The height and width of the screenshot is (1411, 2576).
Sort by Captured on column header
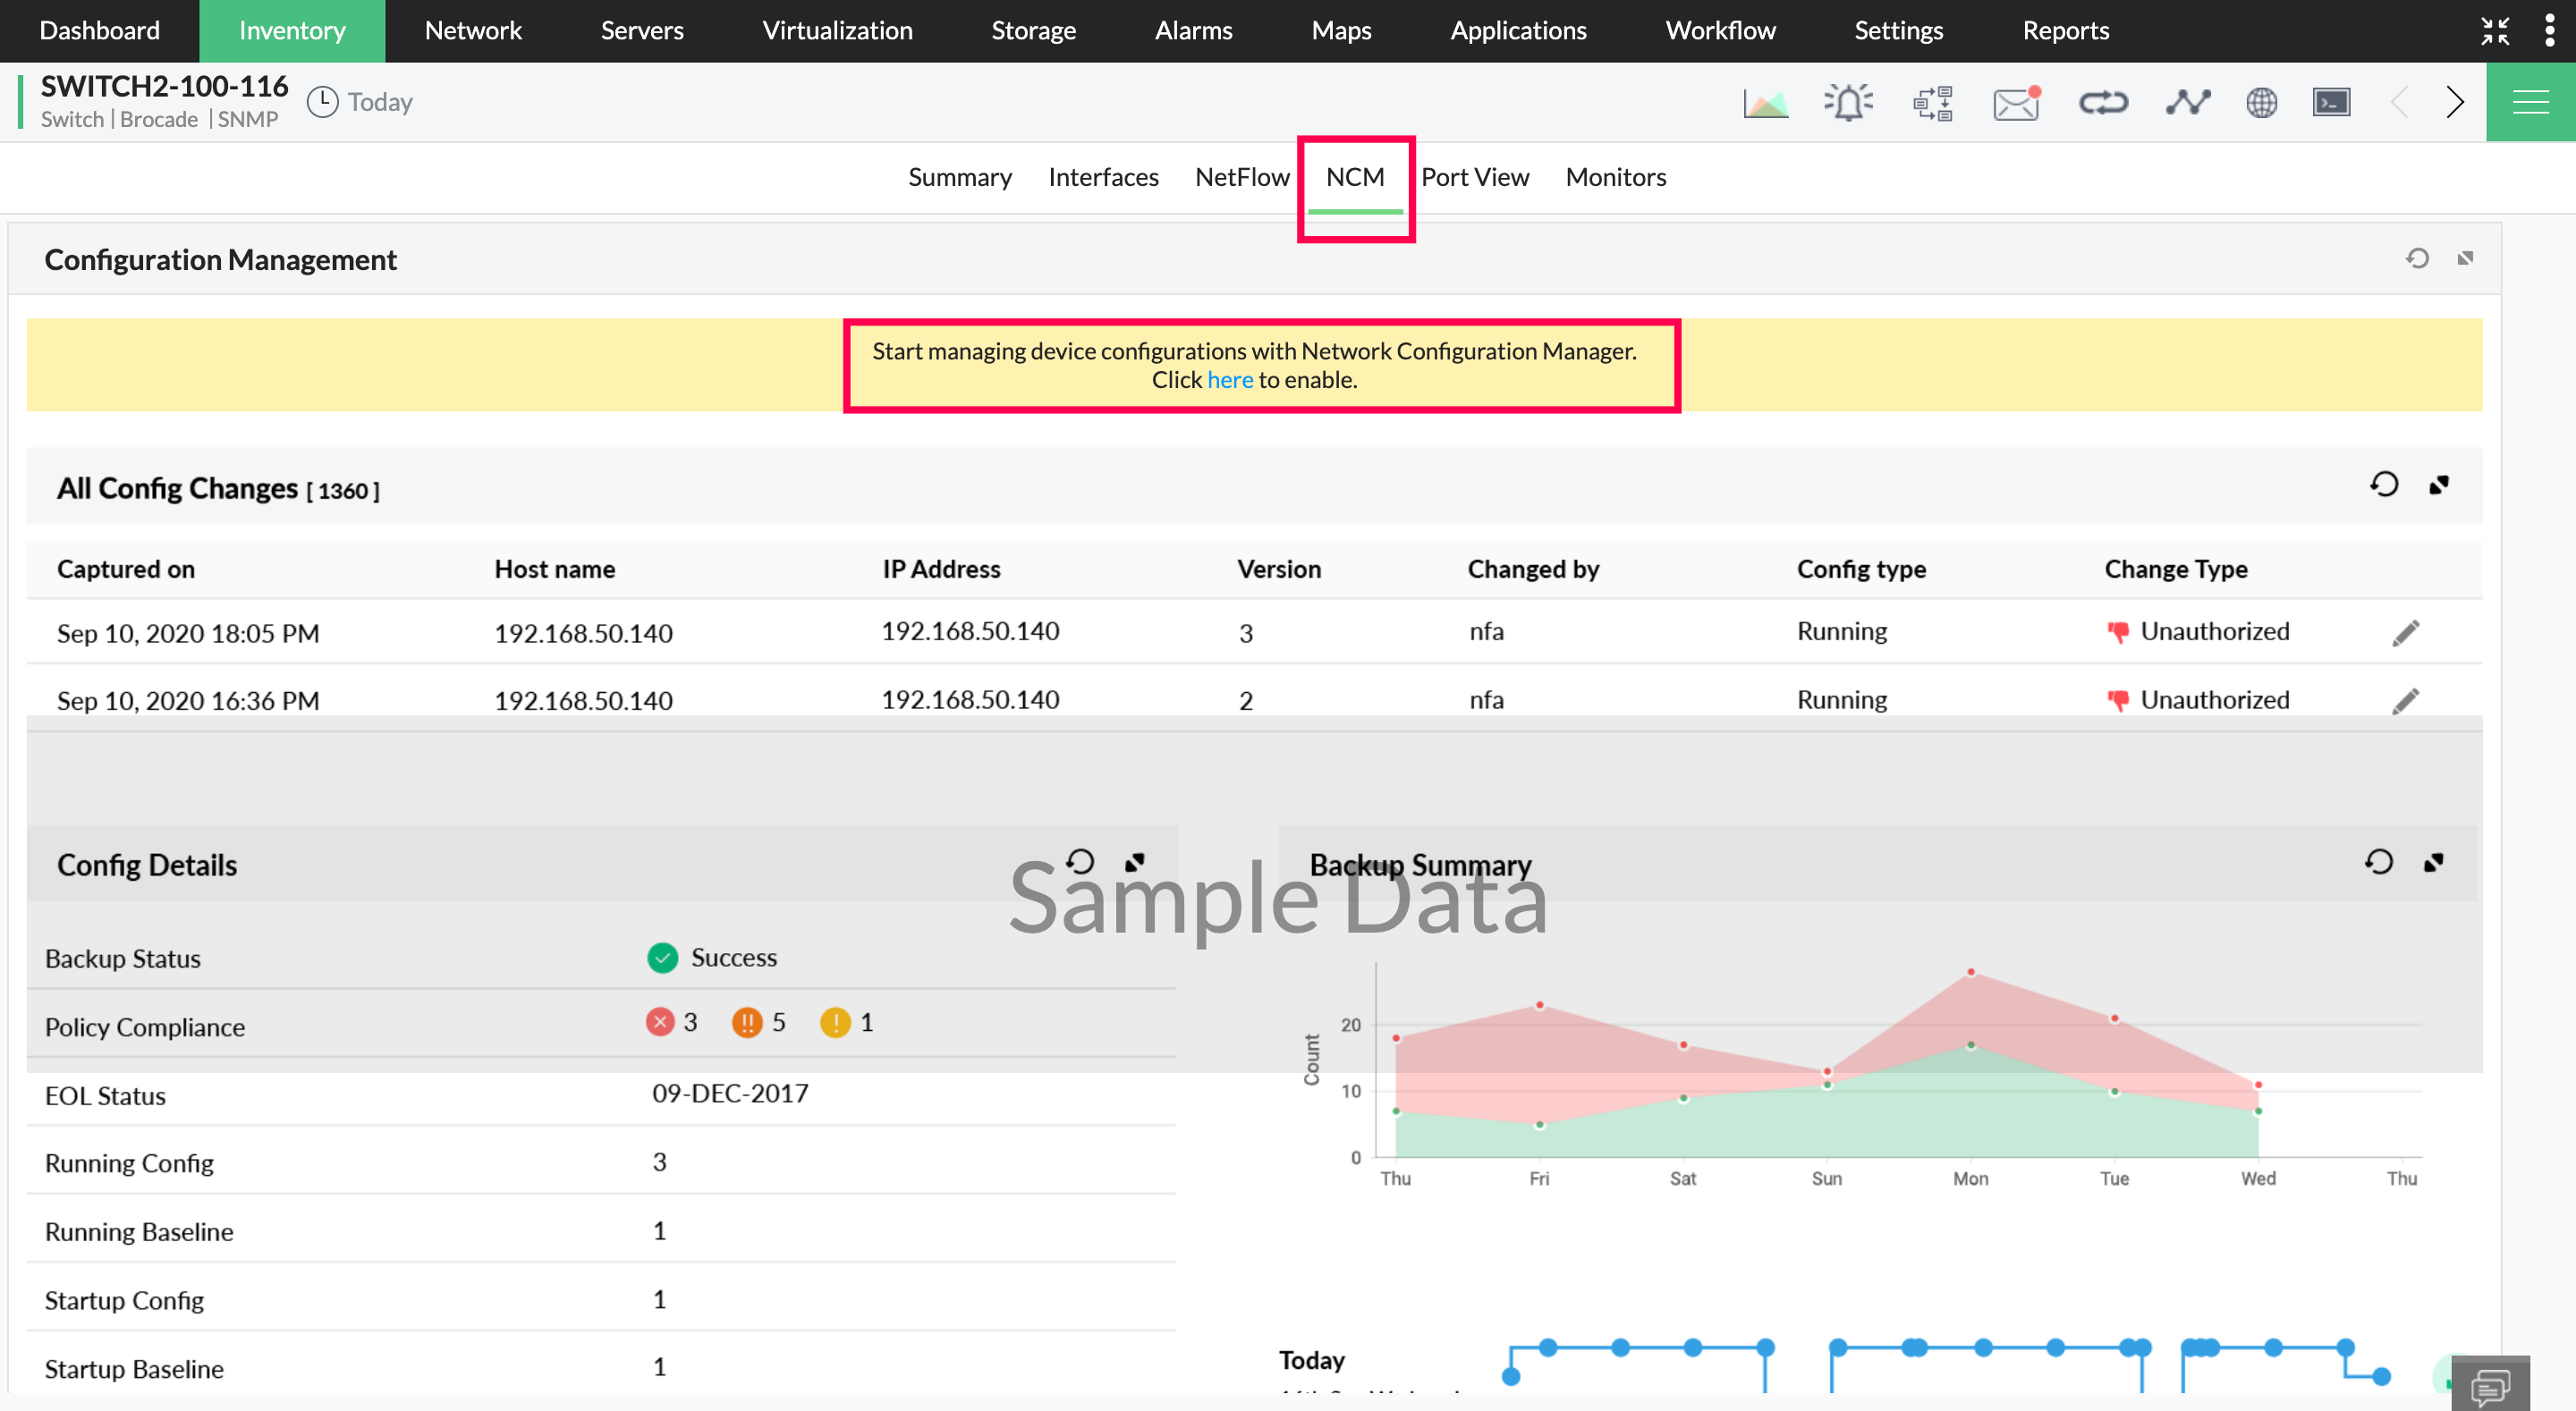click(x=126, y=569)
